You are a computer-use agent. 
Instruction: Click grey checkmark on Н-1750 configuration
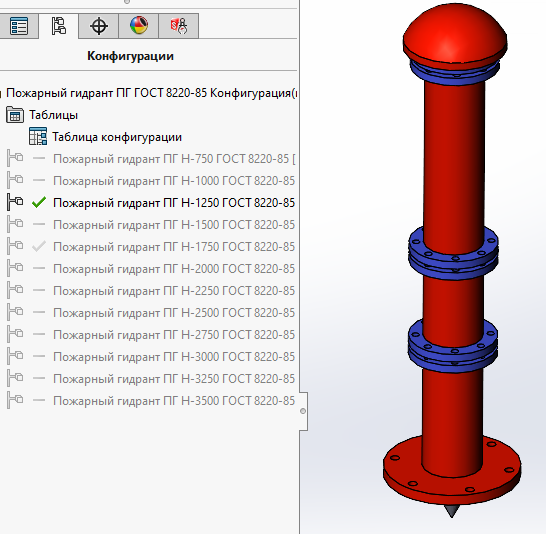[x=39, y=246]
